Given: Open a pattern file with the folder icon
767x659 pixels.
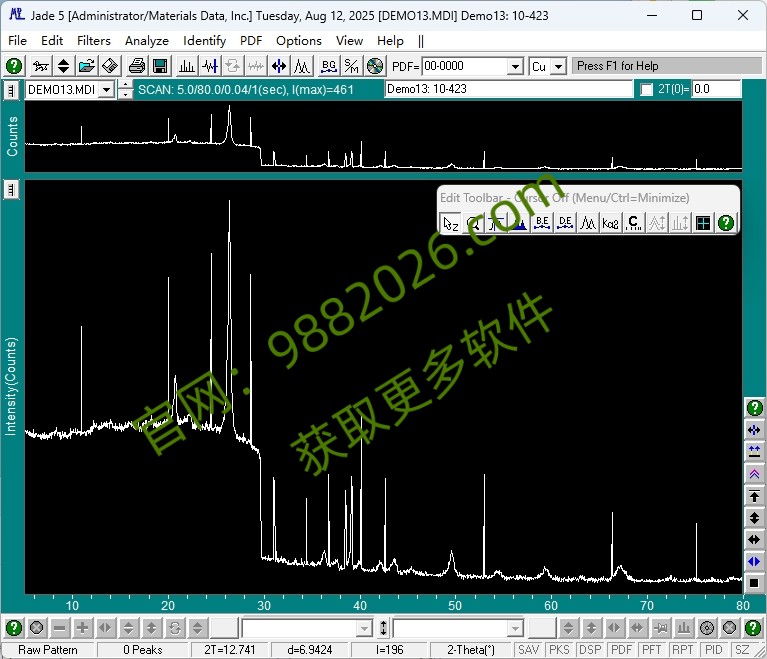Looking at the screenshot, I should tap(87, 66).
